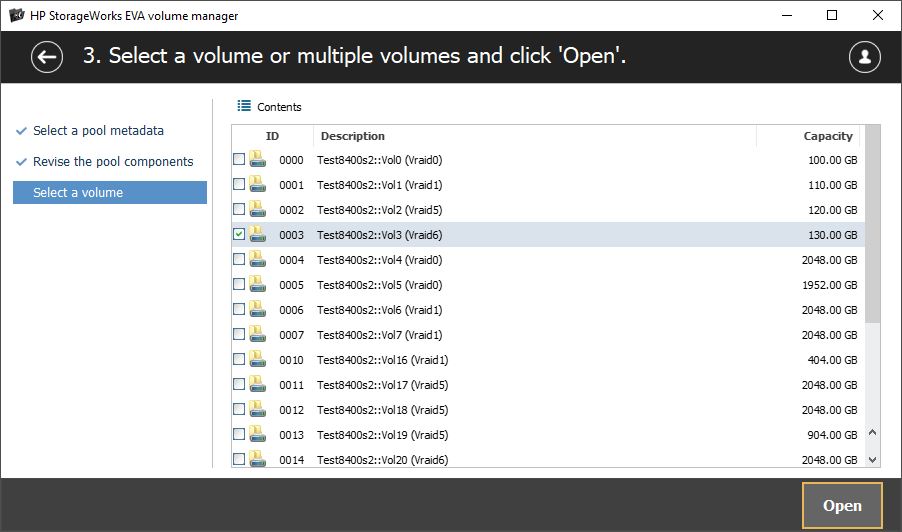Click the Contents list icon

pyautogui.click(x=244, y=106)
